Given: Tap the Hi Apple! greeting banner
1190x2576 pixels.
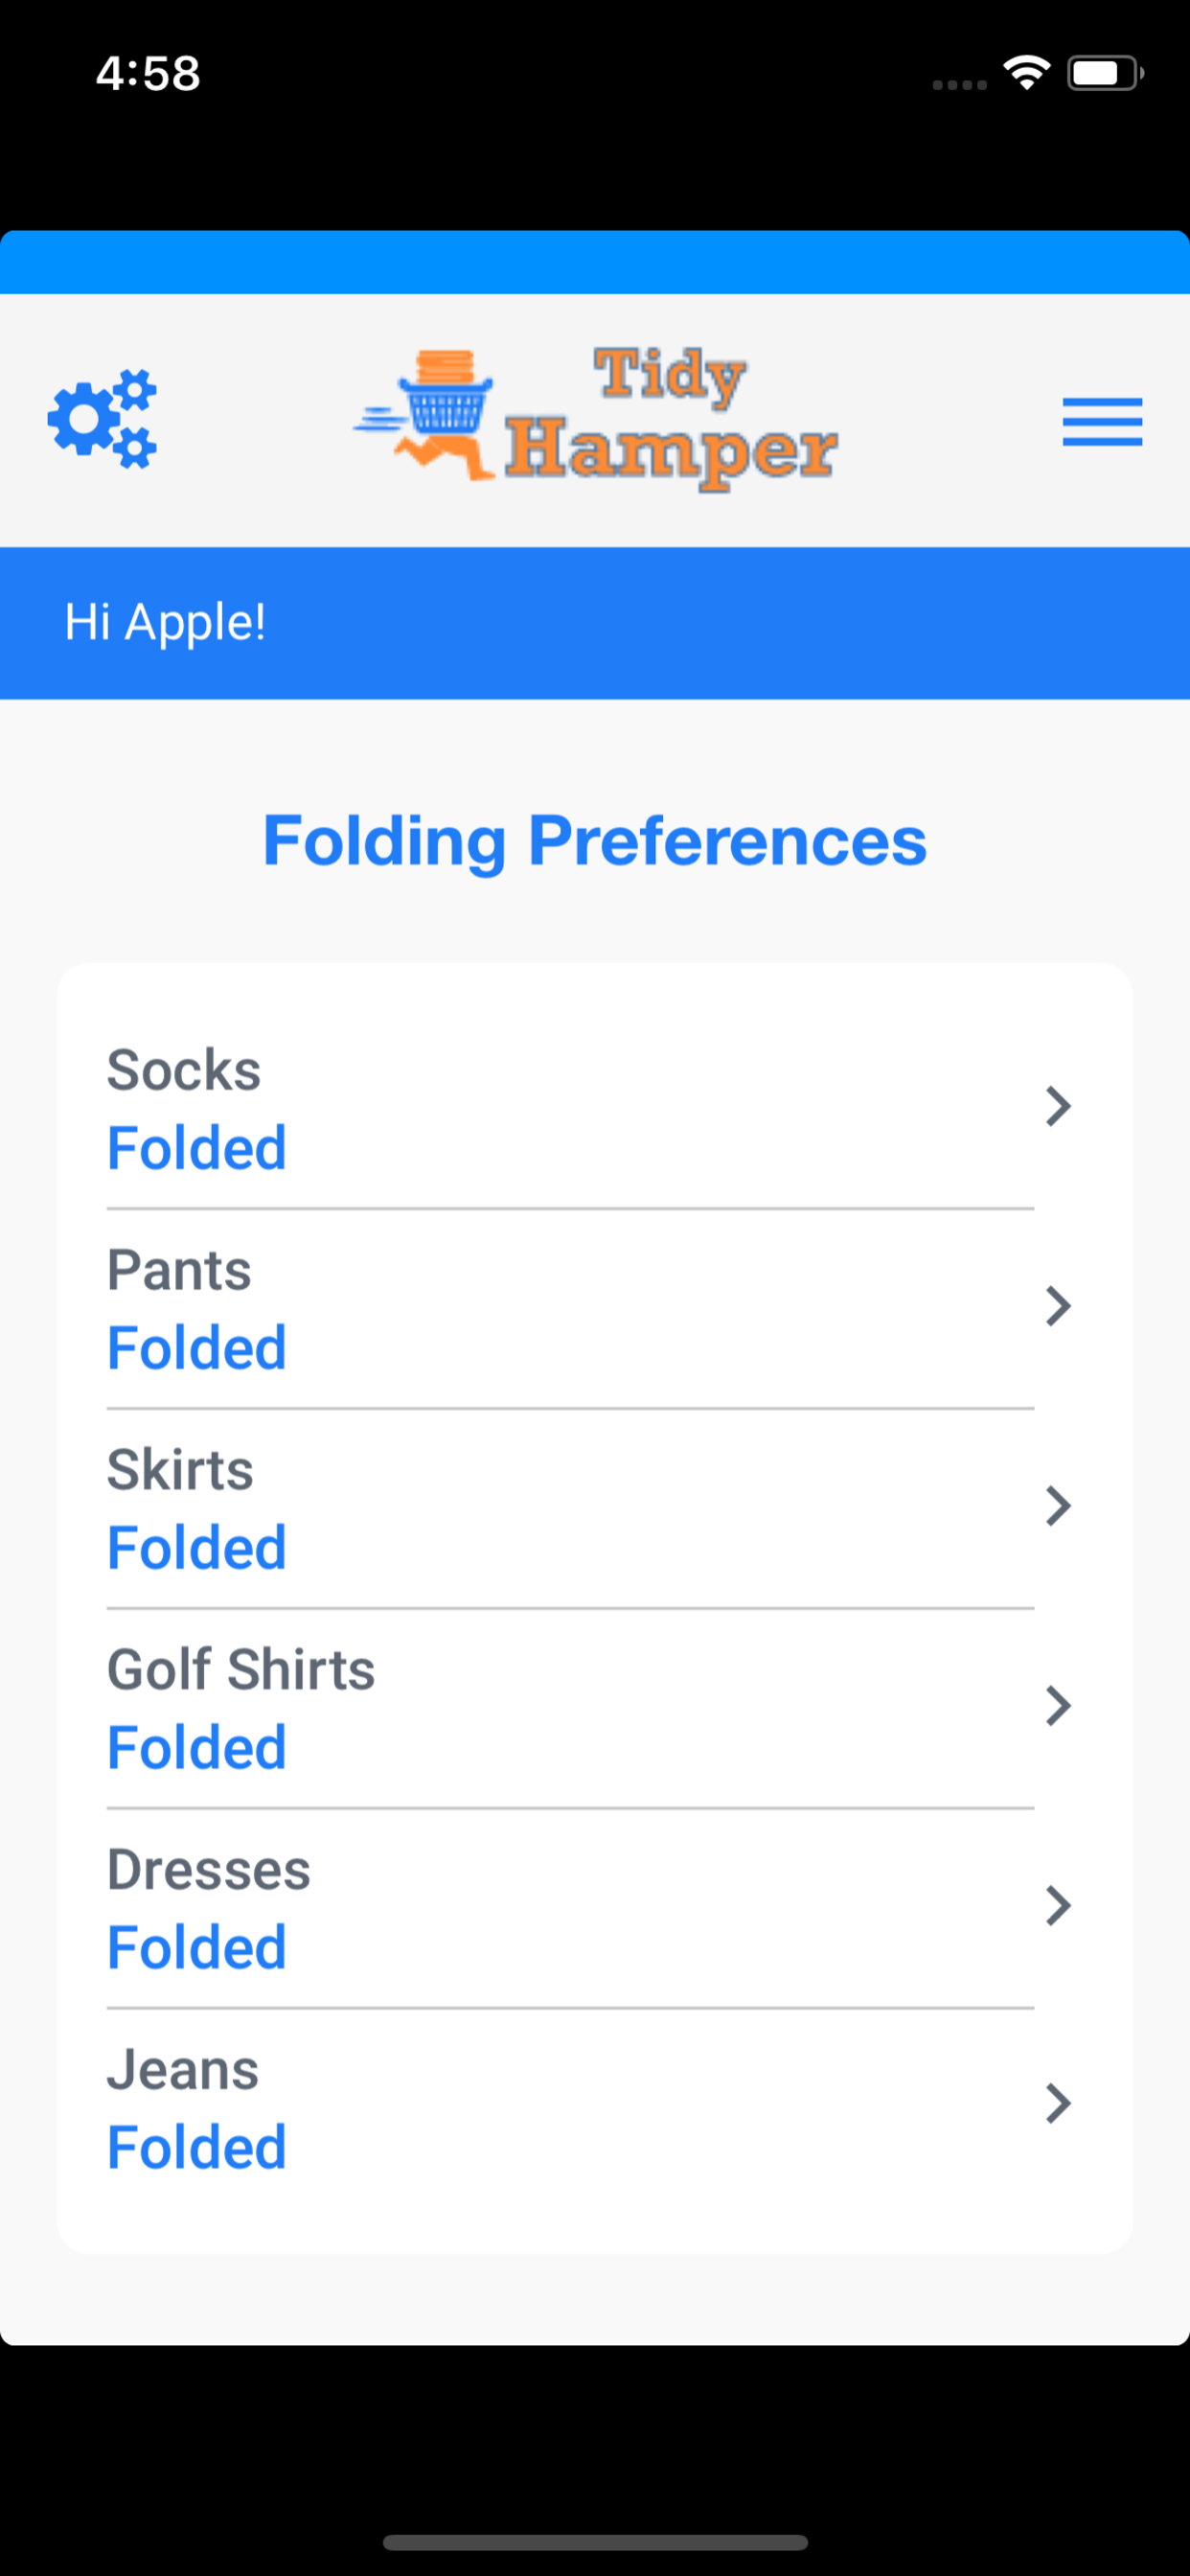Looking at the screenshot, I should point(595,623).
